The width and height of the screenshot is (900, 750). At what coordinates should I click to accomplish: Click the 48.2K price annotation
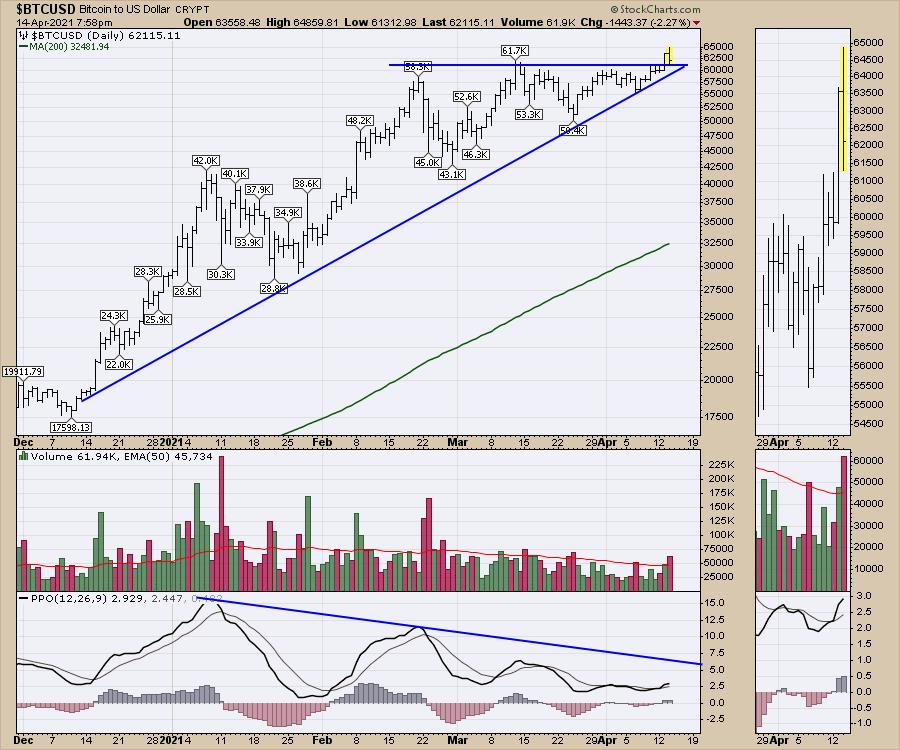[359, 121]
